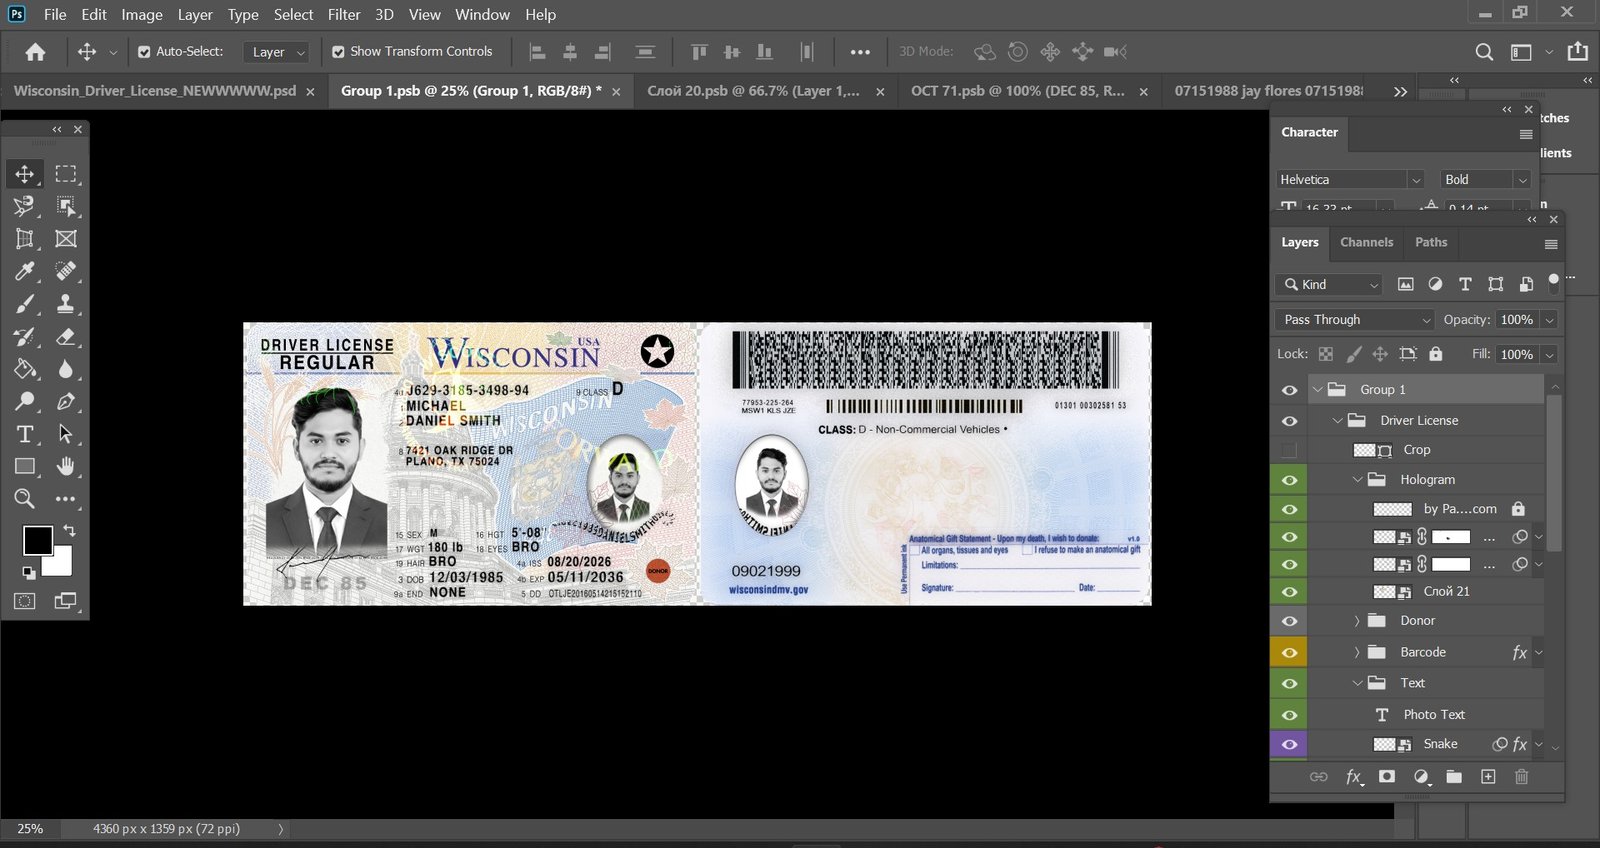This screenshot has width=1600, height=848.
Task: Switch to the Channels tab
Action: [1366, 242]
